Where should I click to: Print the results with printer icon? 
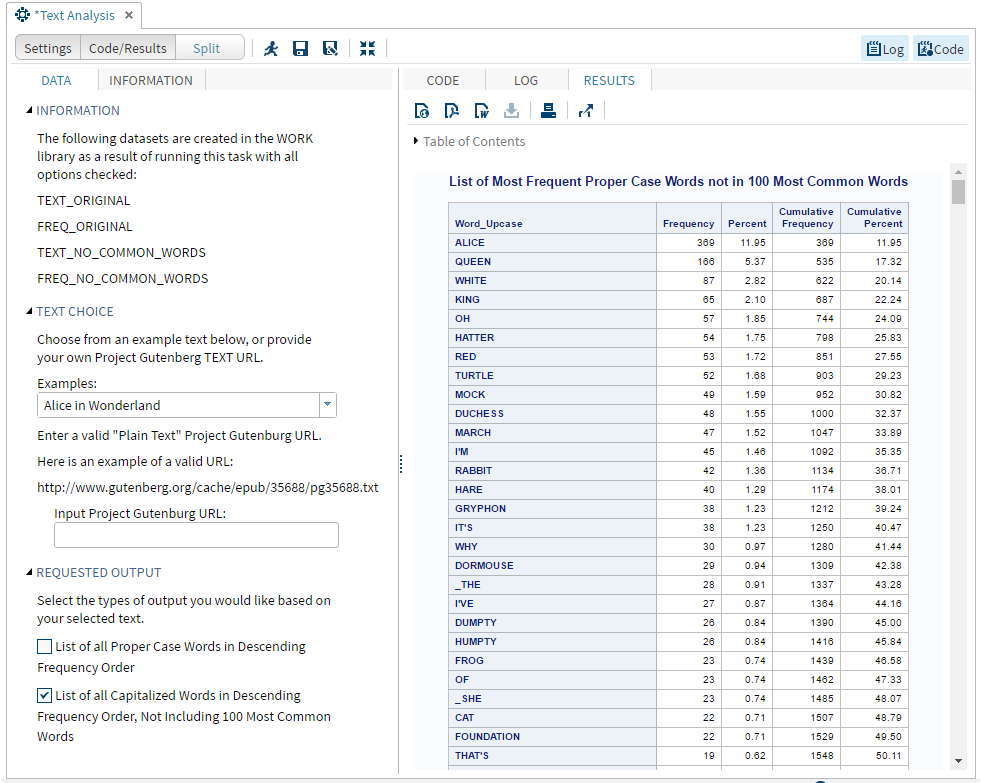pos(548,111)
